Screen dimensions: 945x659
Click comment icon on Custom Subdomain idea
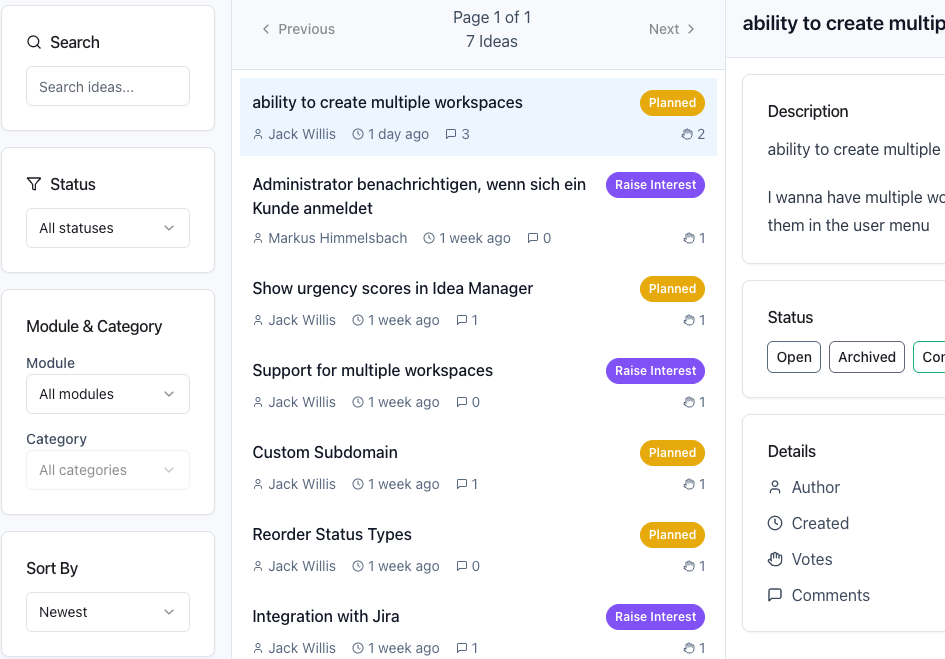click(461, 484)
